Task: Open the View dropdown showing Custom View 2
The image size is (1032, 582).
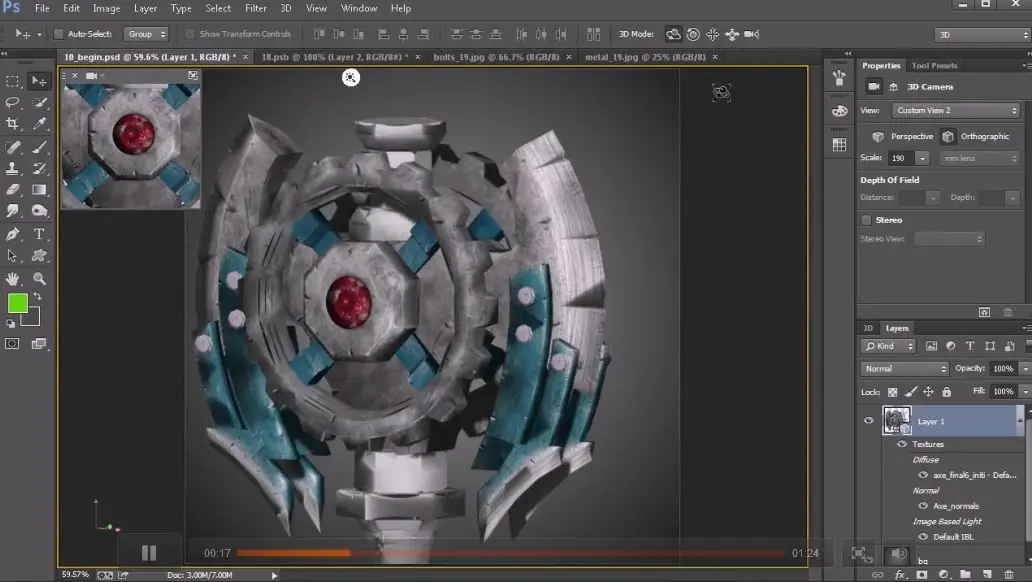Action: click(x=955, y=111)
